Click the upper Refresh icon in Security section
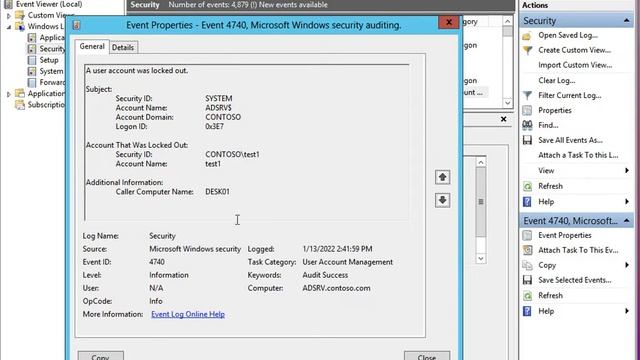640x360 pixels. [527, 187]
